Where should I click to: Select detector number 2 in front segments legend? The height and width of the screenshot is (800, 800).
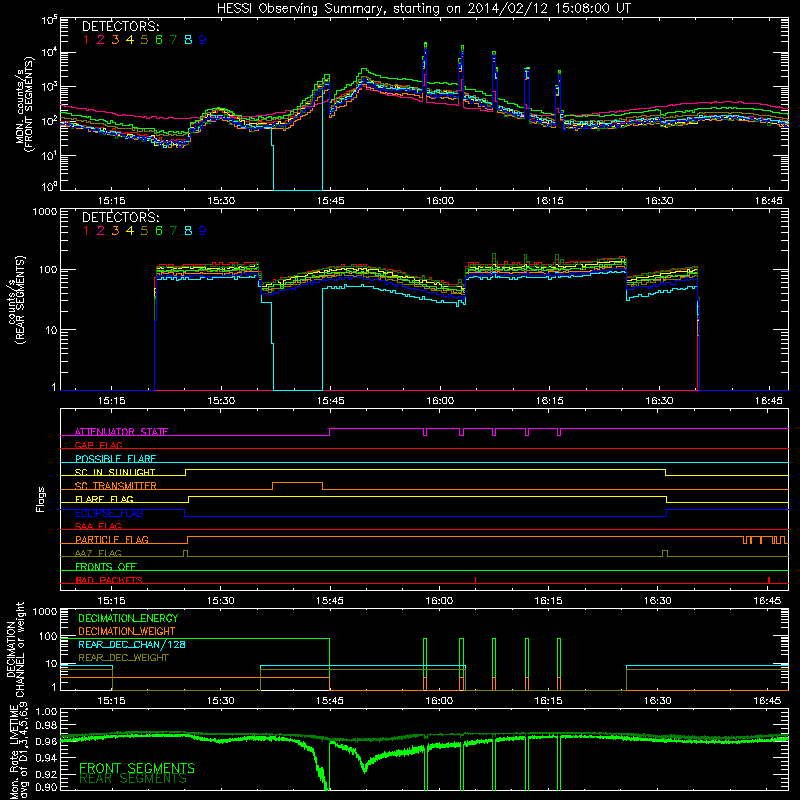101,40
